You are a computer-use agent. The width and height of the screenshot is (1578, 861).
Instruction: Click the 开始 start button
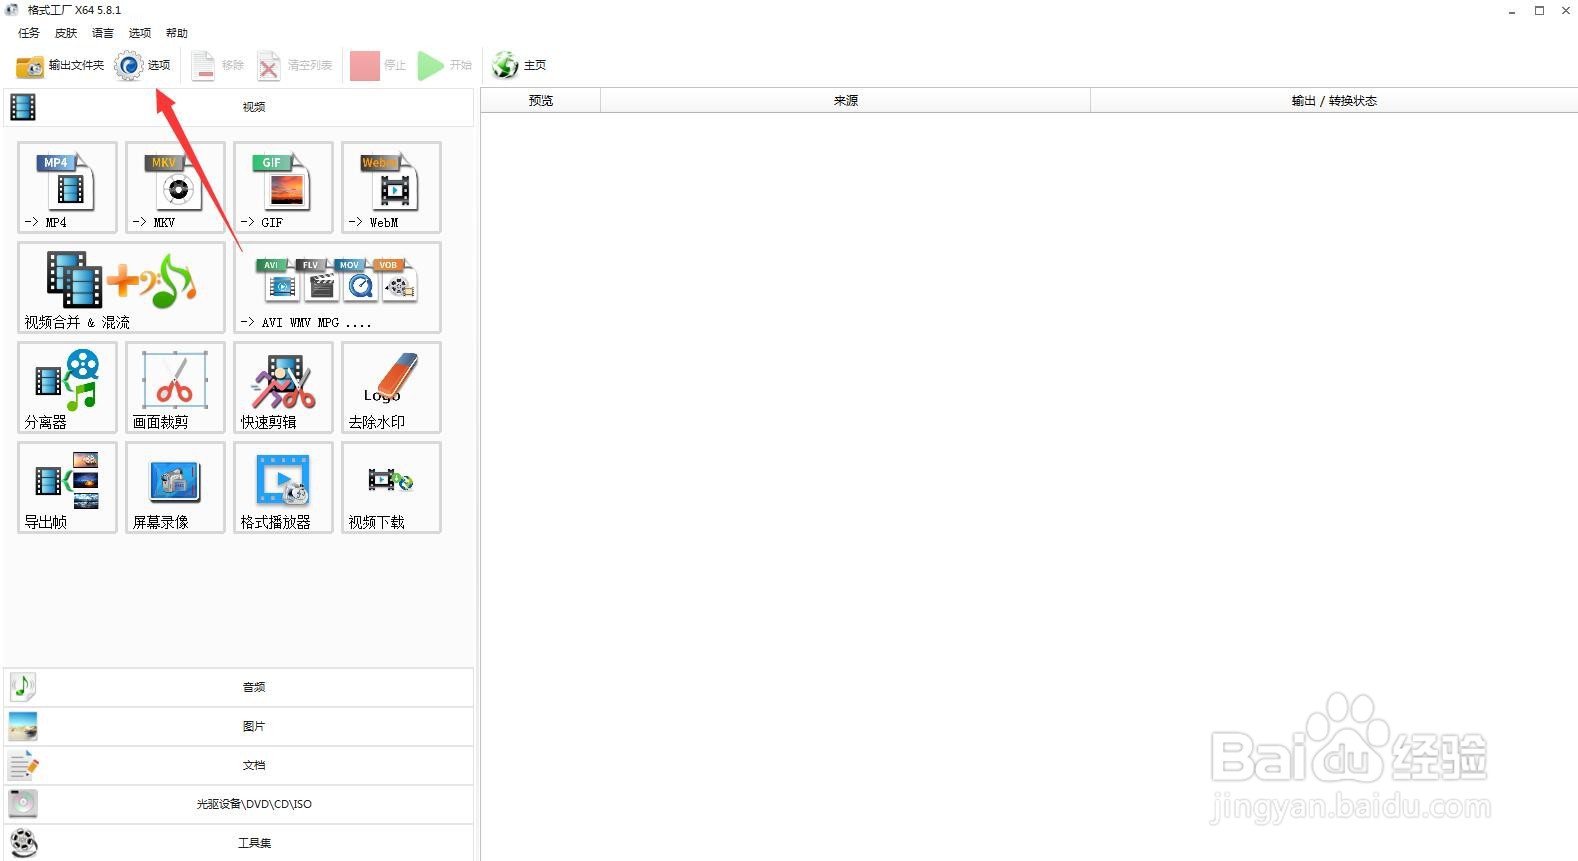[x=445, y=66]
